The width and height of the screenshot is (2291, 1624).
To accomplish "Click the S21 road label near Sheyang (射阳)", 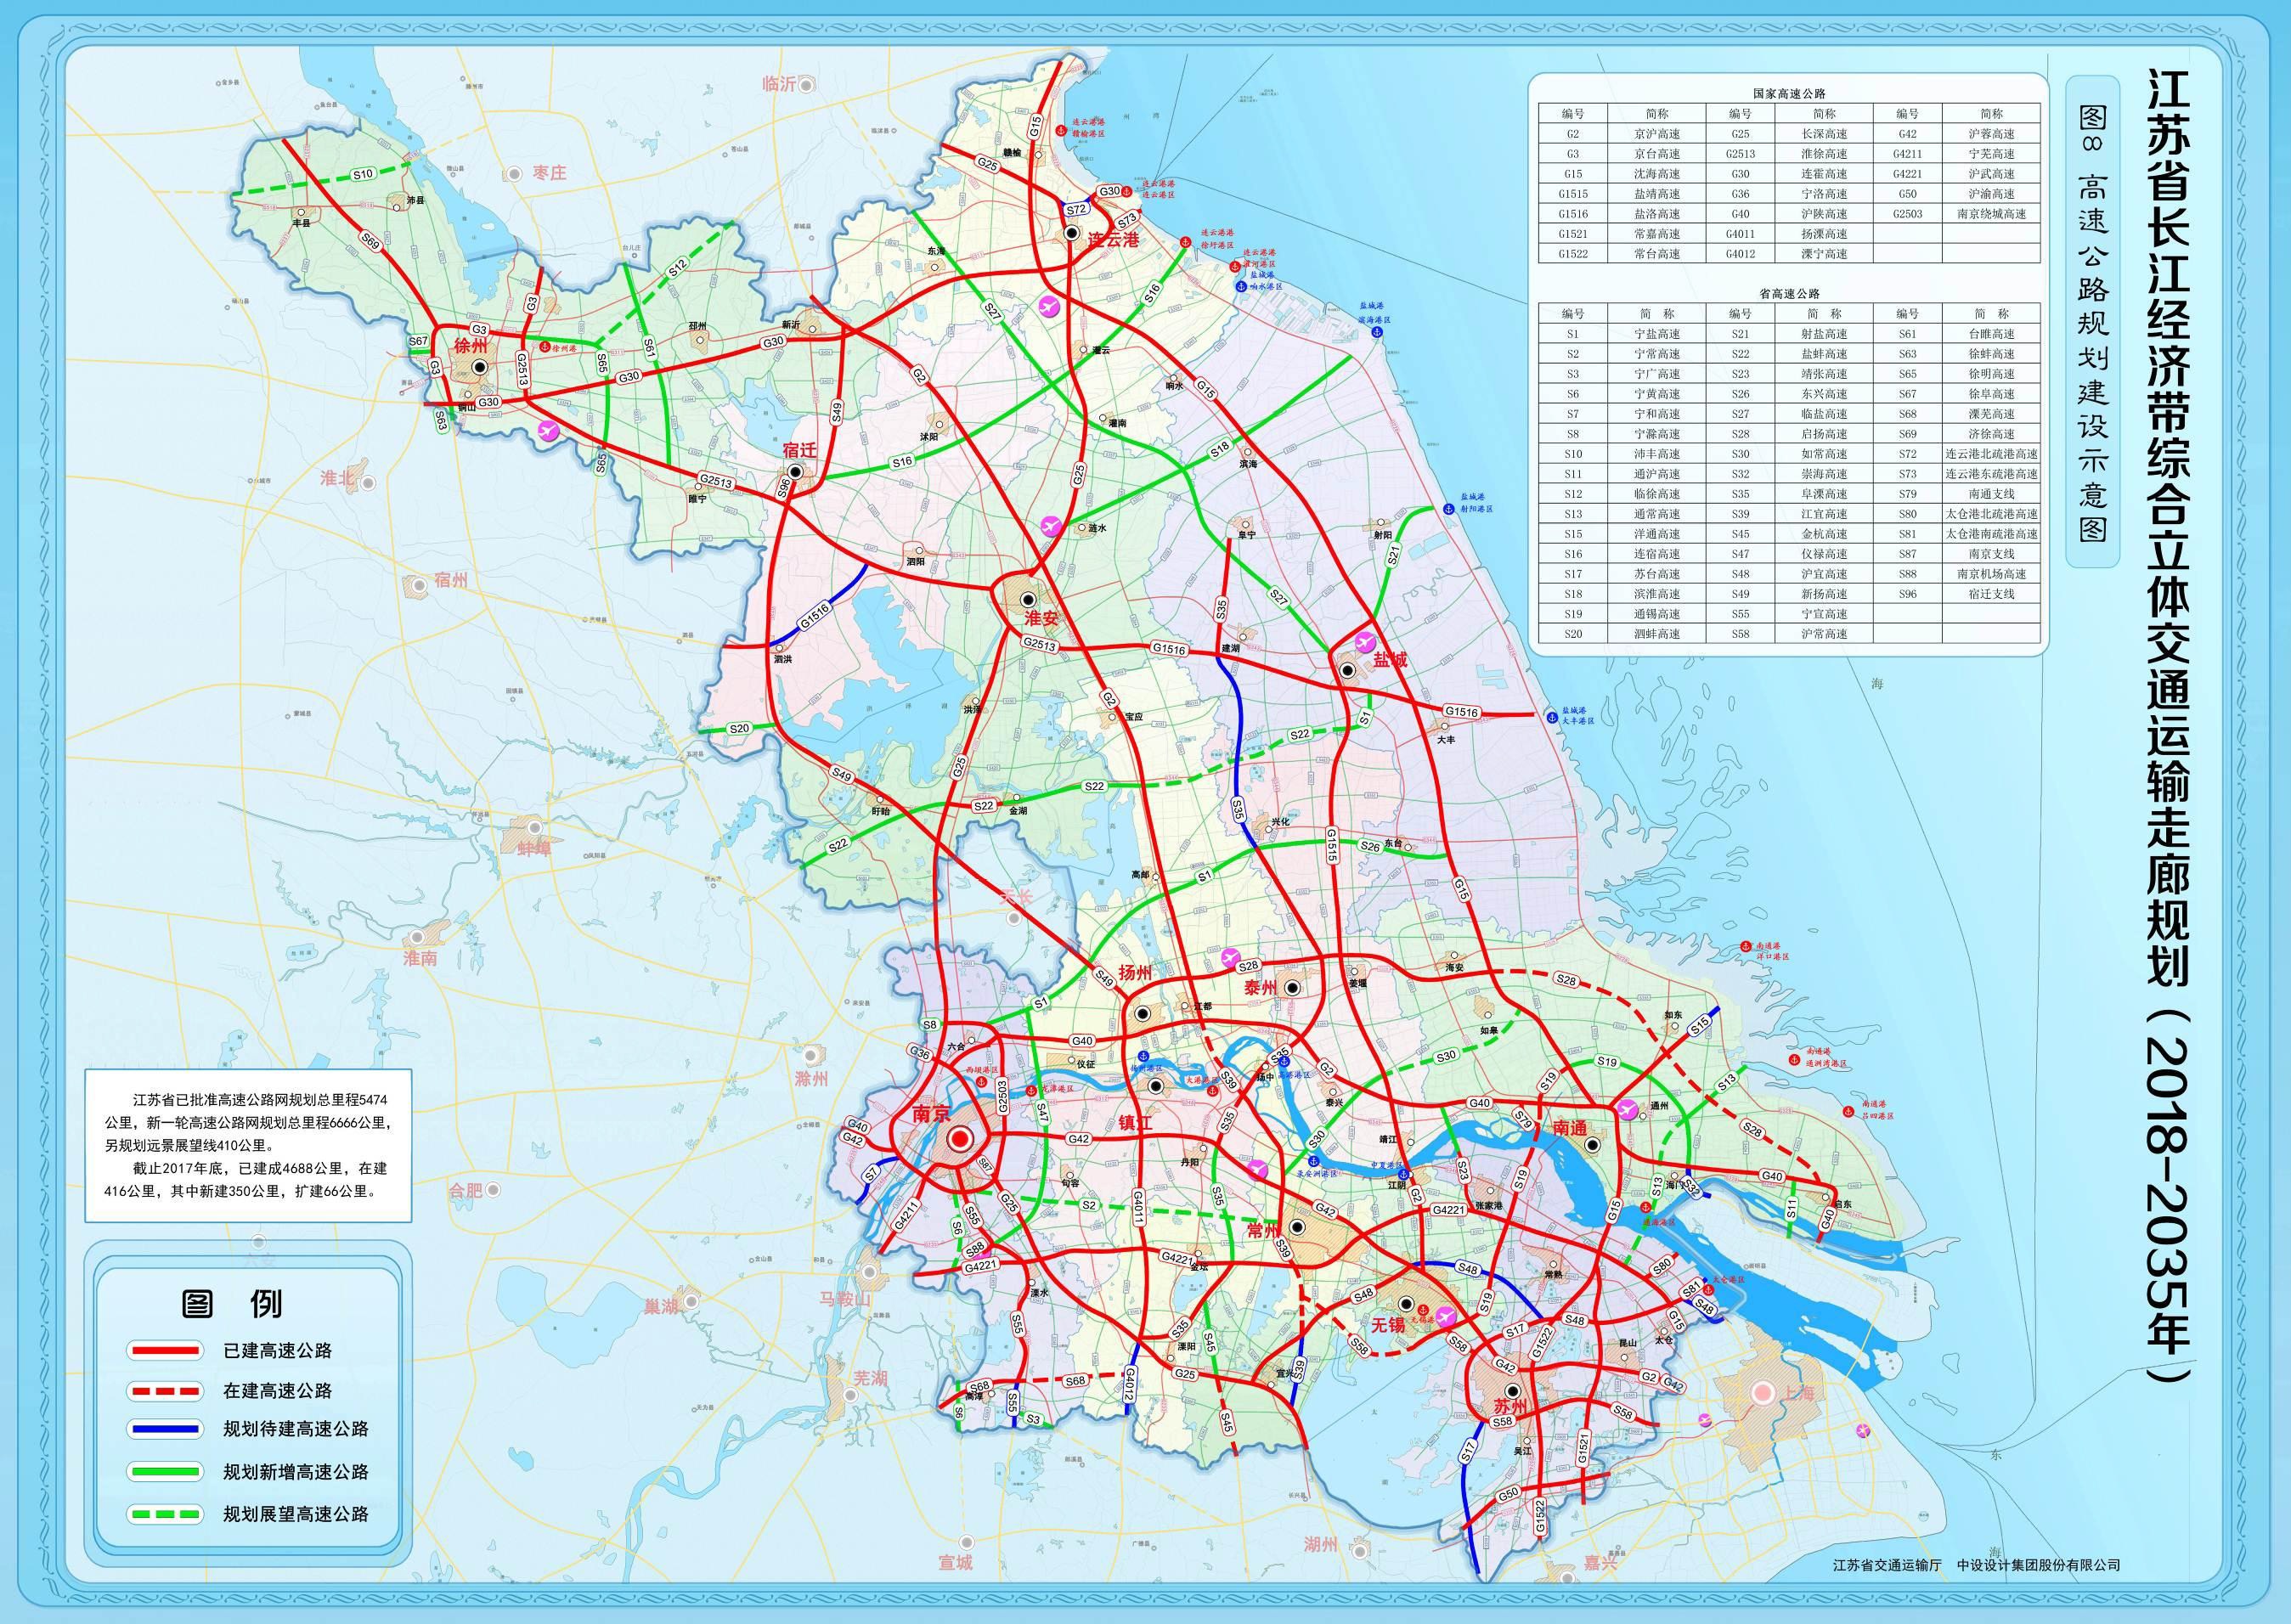I will pyautogui.click(x=1393, y=556).
